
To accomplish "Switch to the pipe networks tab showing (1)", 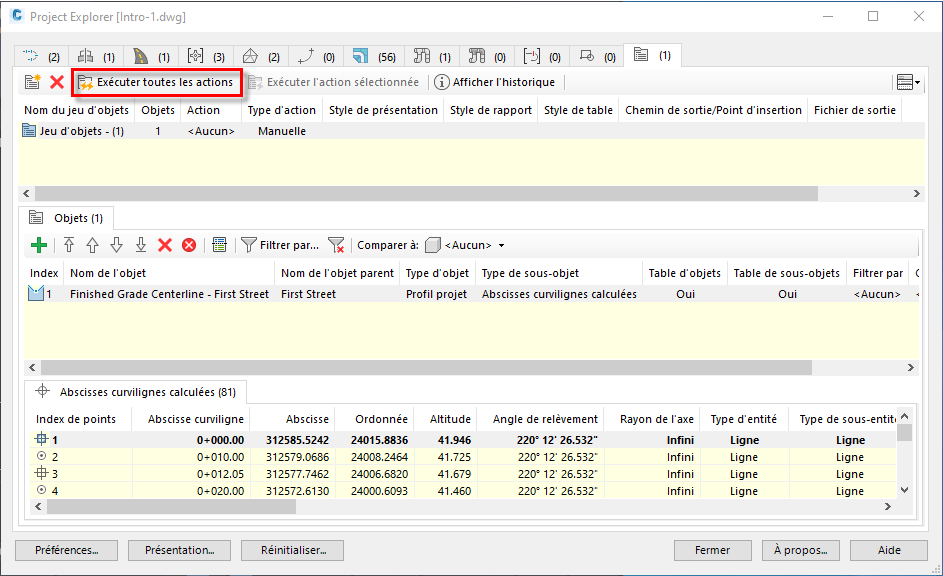I will coord(432,57).
